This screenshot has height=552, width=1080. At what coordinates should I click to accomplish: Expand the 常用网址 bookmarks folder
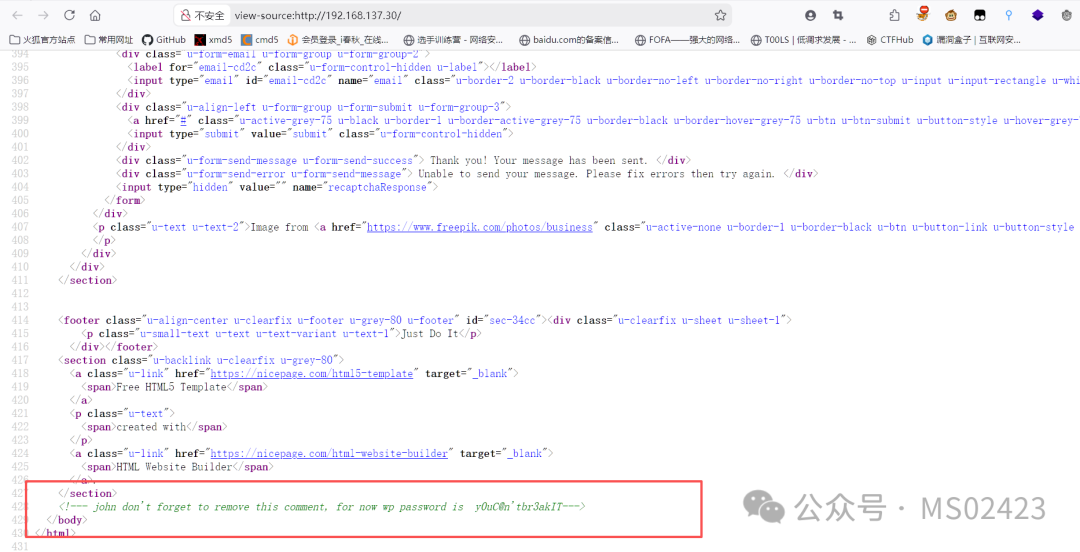[110, 40]
